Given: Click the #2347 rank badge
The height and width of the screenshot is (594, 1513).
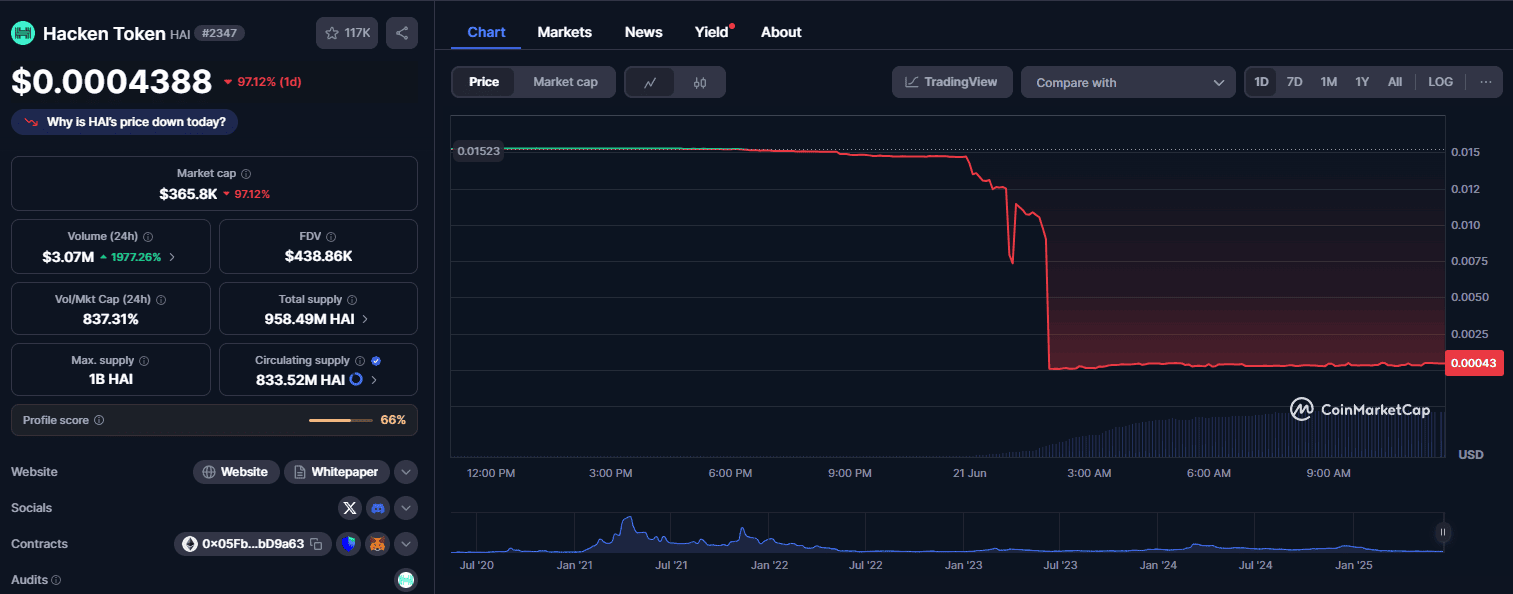Looking at the screenshot, I should (x=218, y=33).
